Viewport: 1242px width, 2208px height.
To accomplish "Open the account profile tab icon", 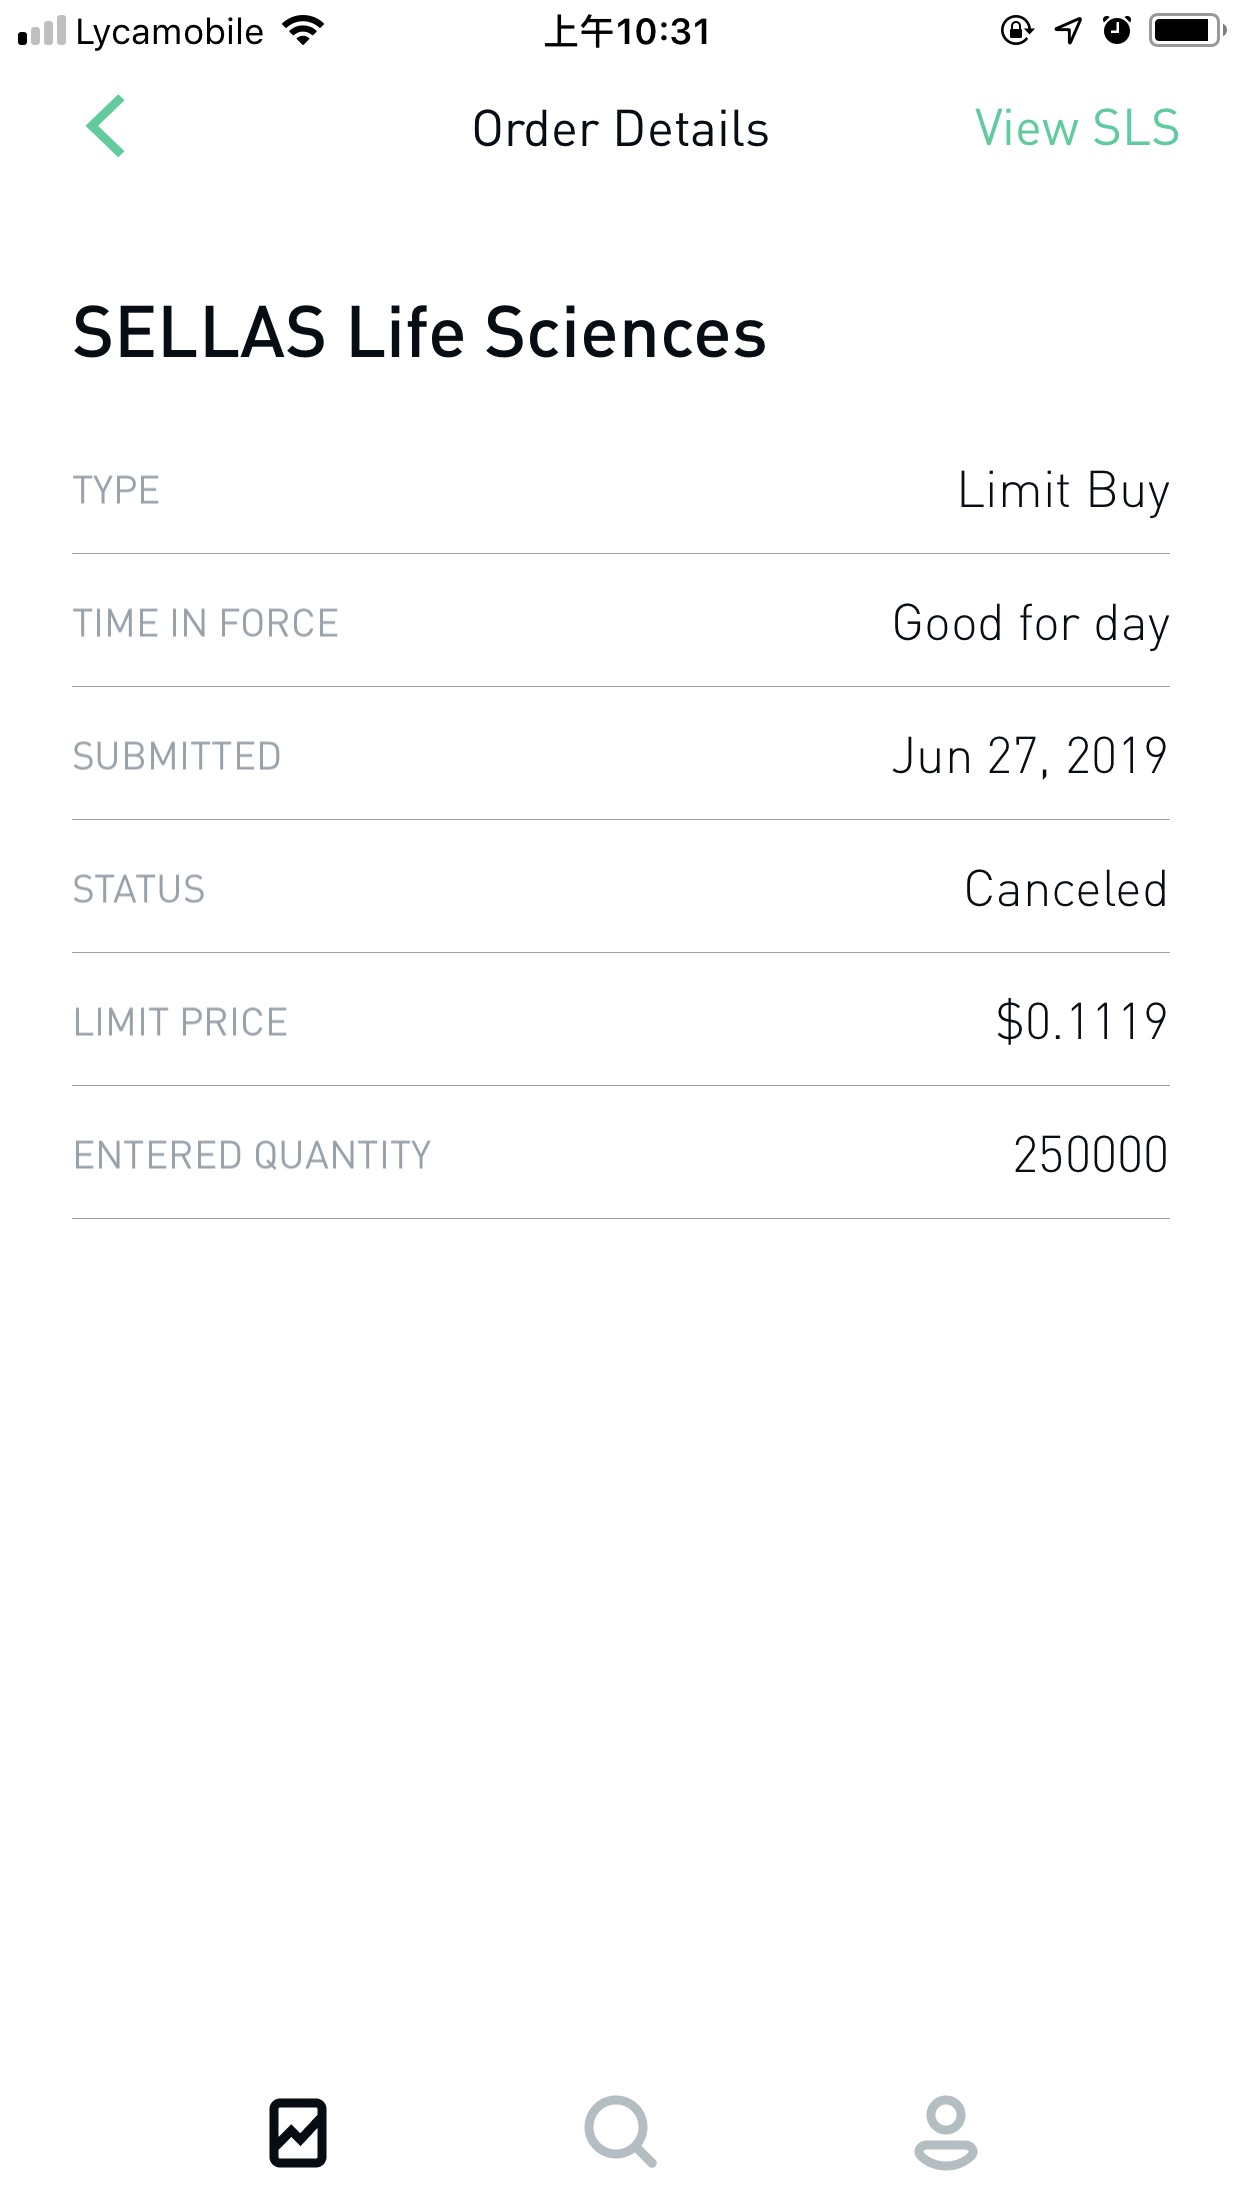I will coord(945,2132).
